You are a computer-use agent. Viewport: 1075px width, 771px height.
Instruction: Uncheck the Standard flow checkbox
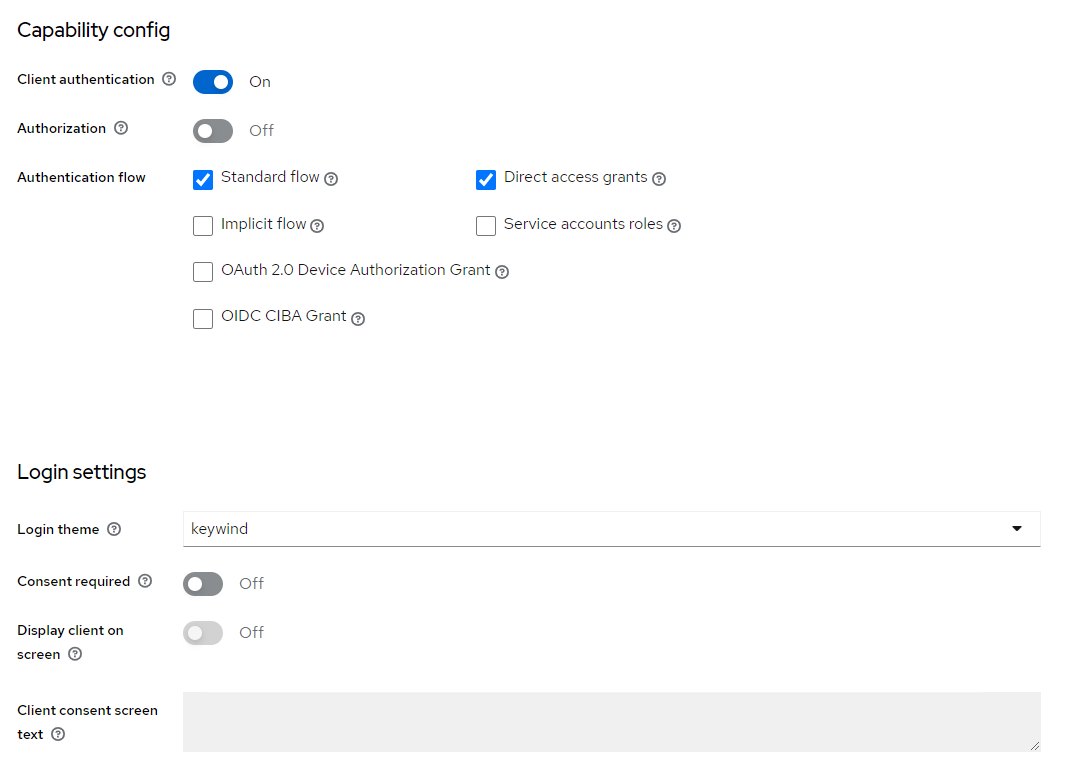tap(203, 180)
